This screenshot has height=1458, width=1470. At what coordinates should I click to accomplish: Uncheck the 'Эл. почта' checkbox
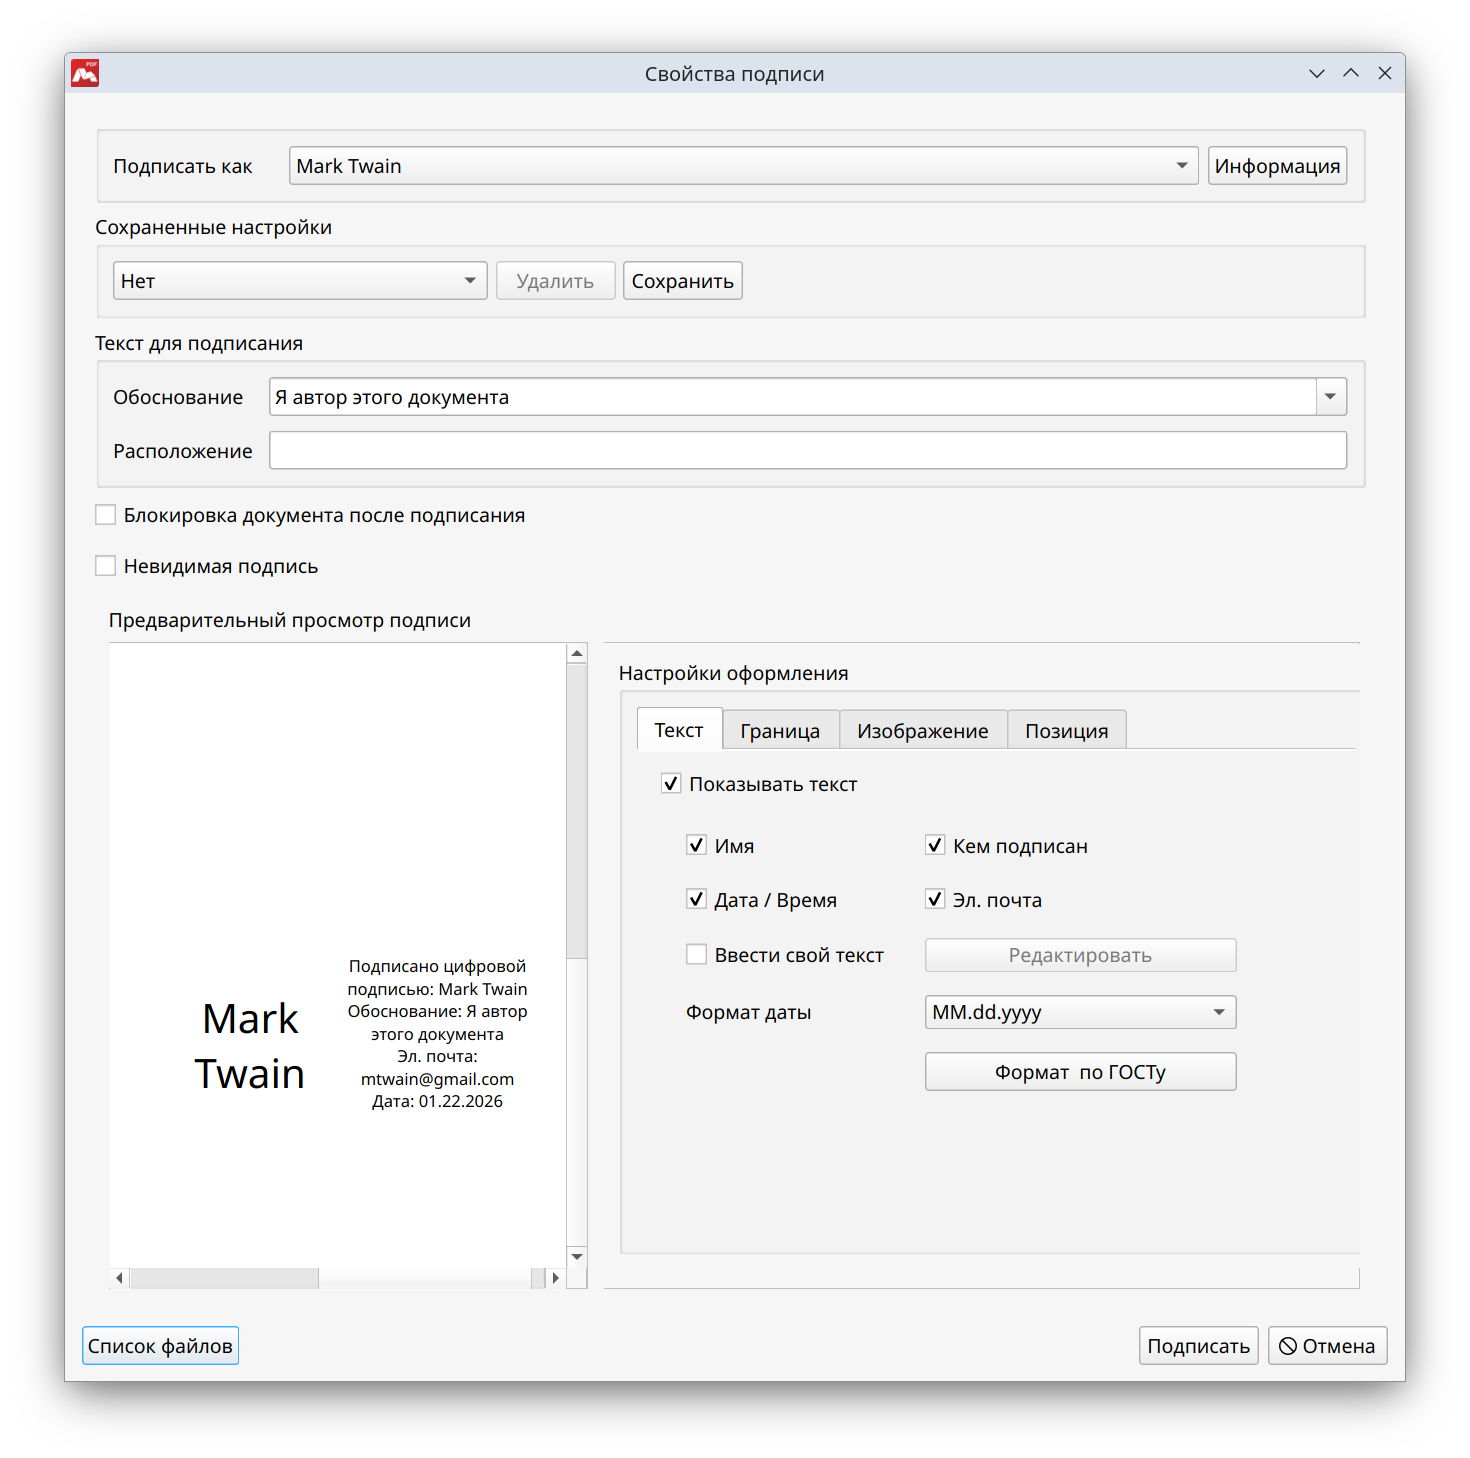click(935, 900)
